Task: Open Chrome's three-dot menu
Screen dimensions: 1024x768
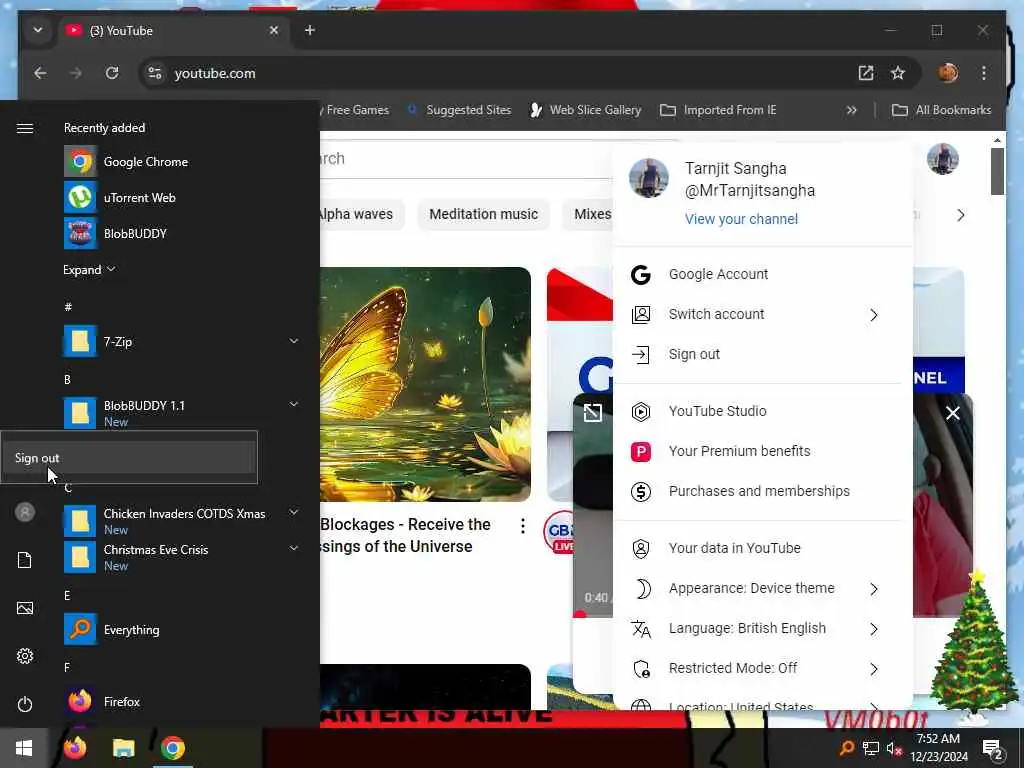Action: point(984,73)
